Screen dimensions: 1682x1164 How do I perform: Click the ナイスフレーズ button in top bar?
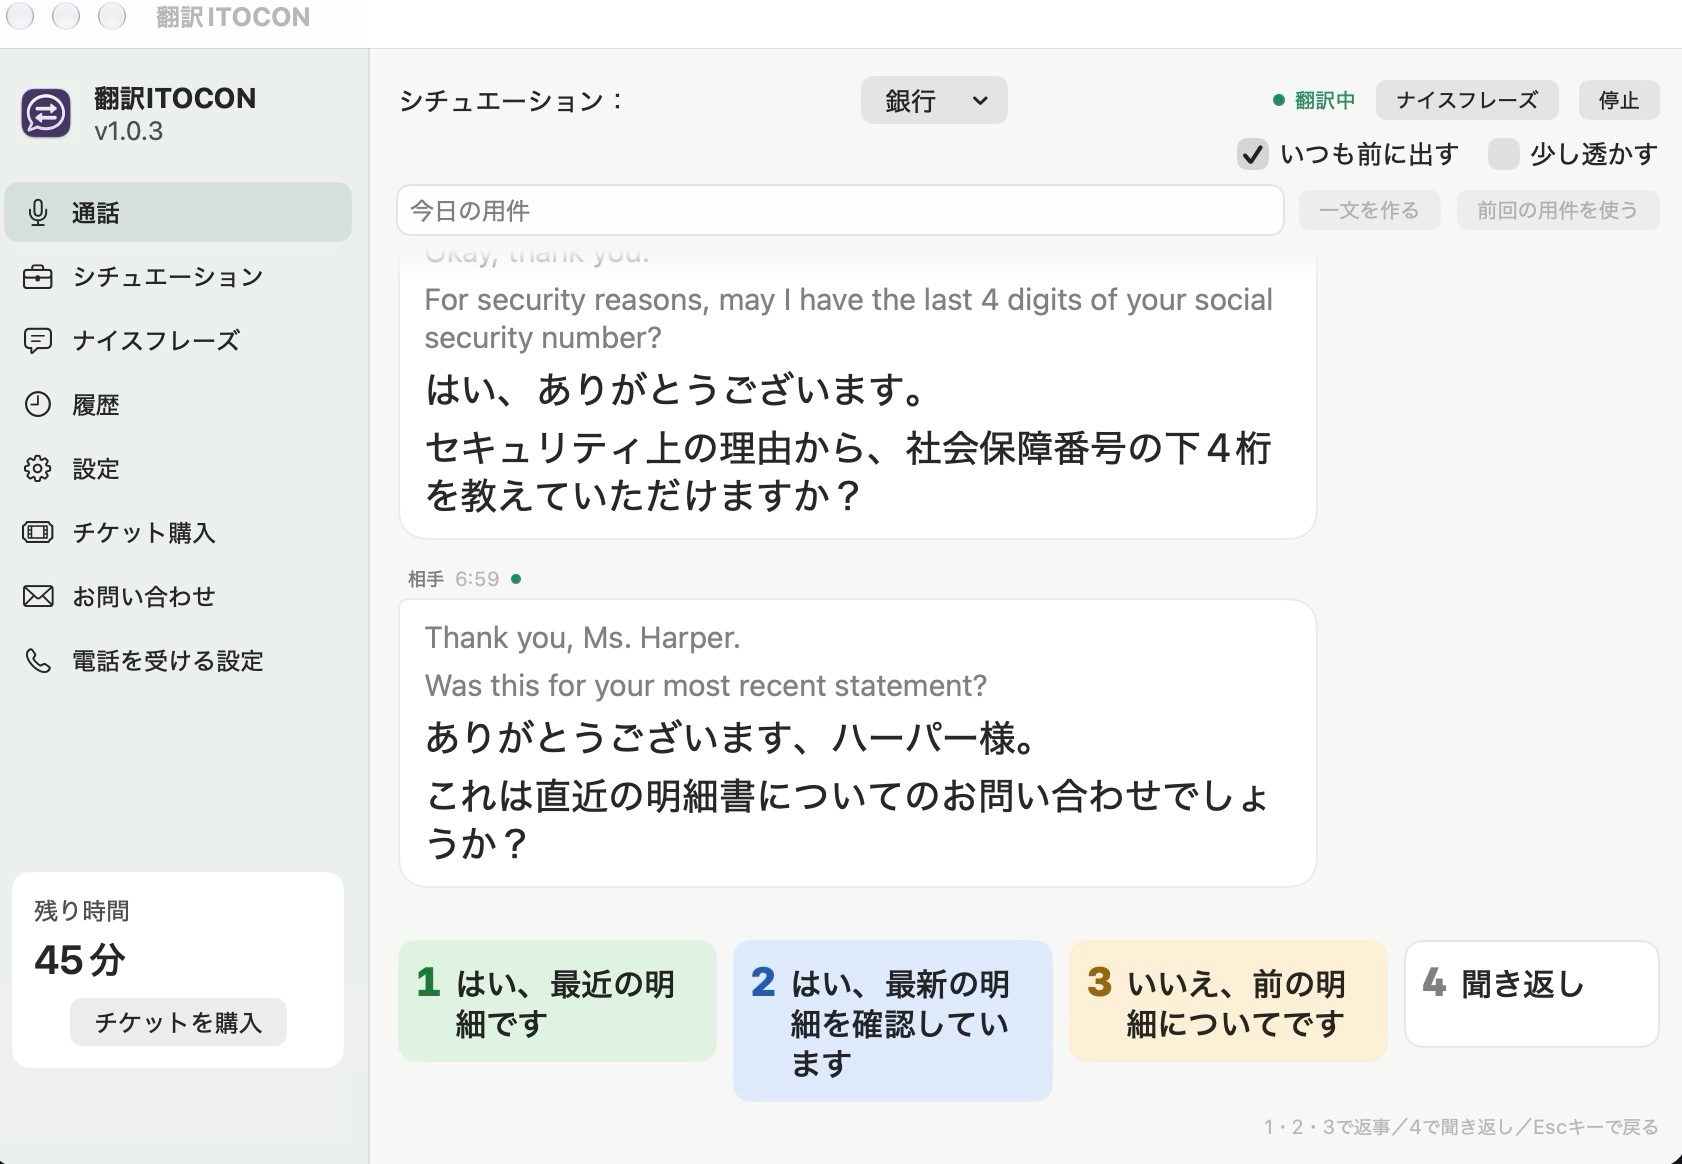pyautogui.click(x=1467, y=100)
